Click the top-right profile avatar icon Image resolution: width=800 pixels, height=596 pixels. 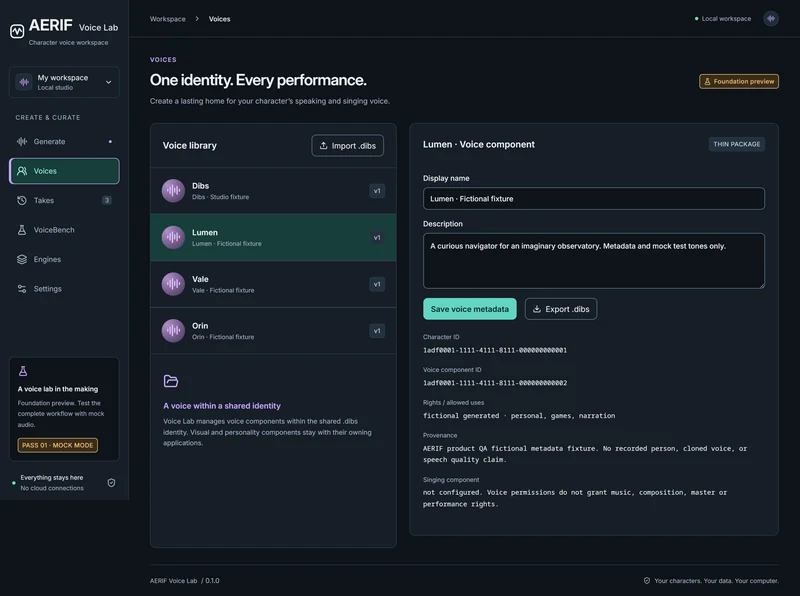tap(771, 18)
